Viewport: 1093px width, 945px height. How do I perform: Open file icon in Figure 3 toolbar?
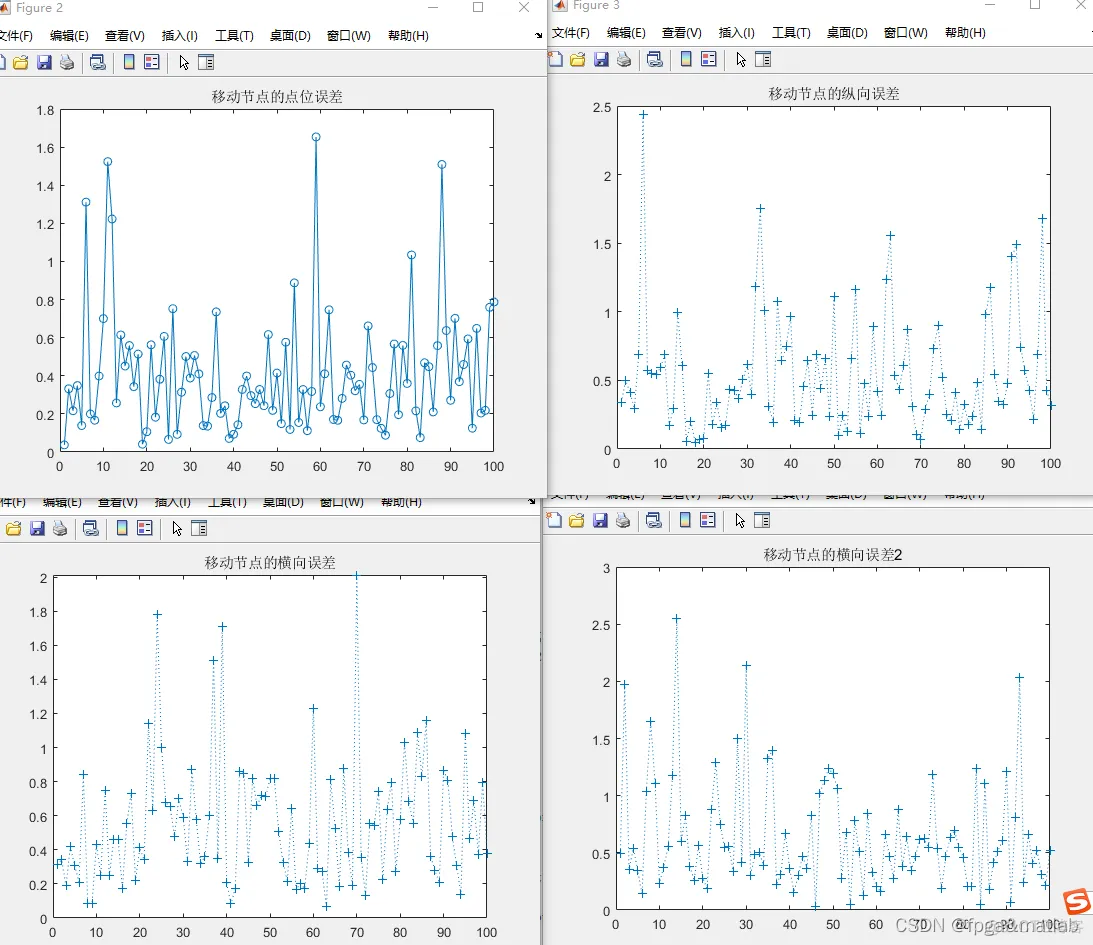click(x=578, y=60)
